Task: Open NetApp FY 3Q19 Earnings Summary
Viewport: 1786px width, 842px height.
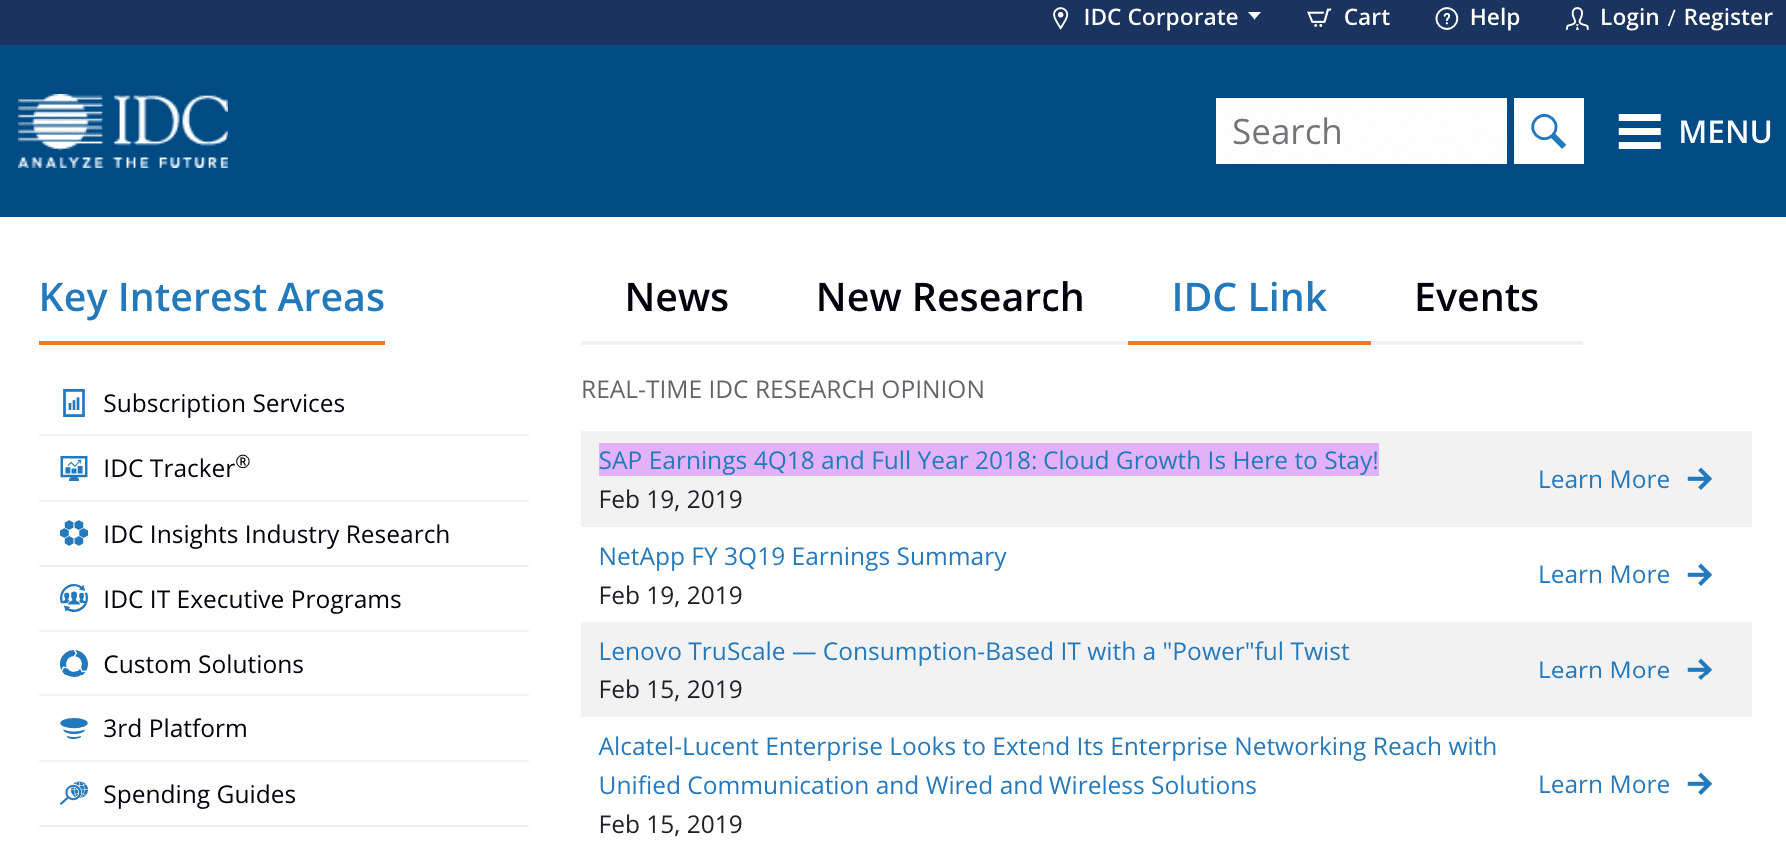Action: click(x=802, y=556)
